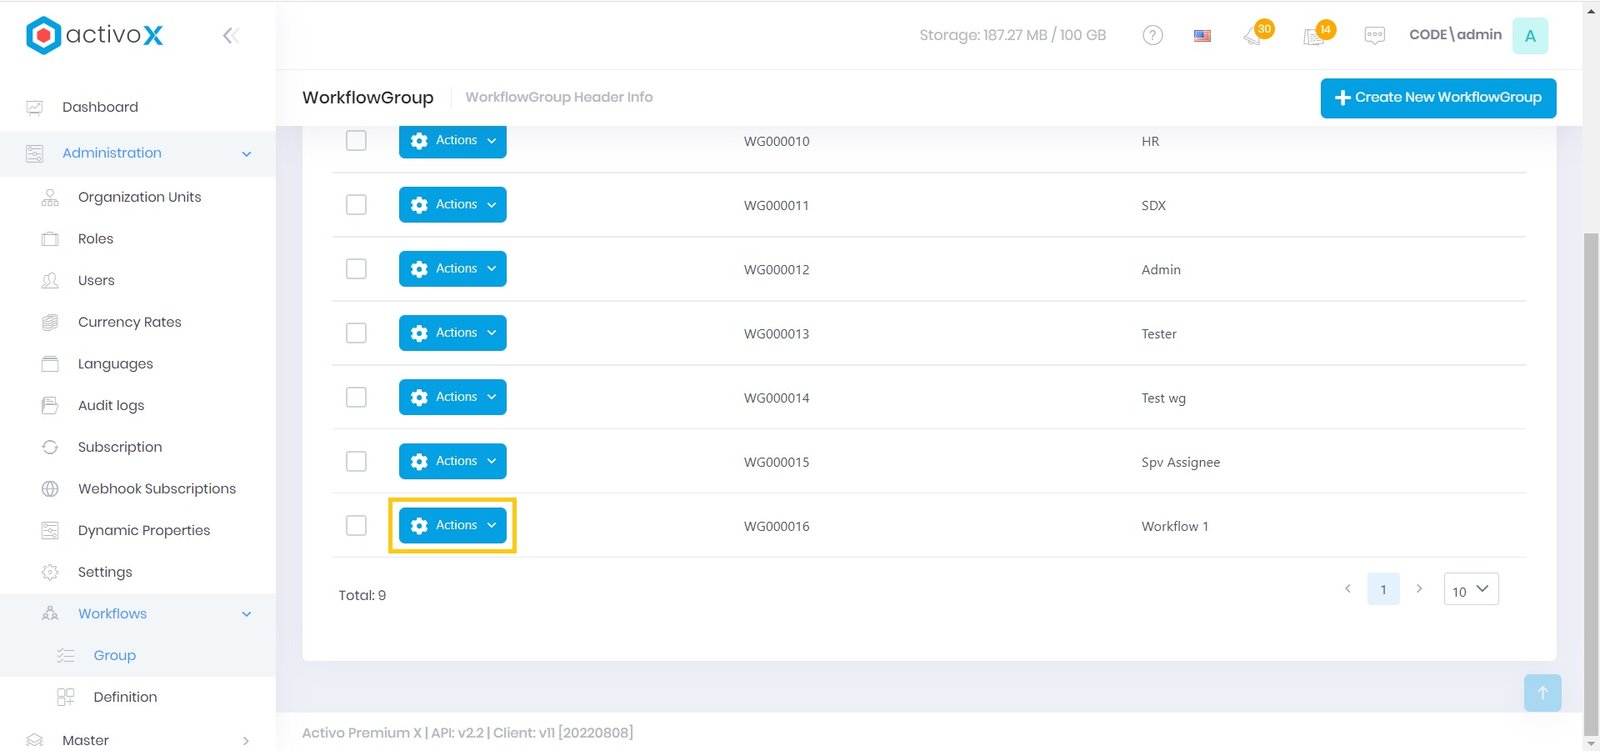Viewport: 1600px width, 751px height.
Task: Click the Settings gear icon in sidebar
Action: (x=50, y=572)
